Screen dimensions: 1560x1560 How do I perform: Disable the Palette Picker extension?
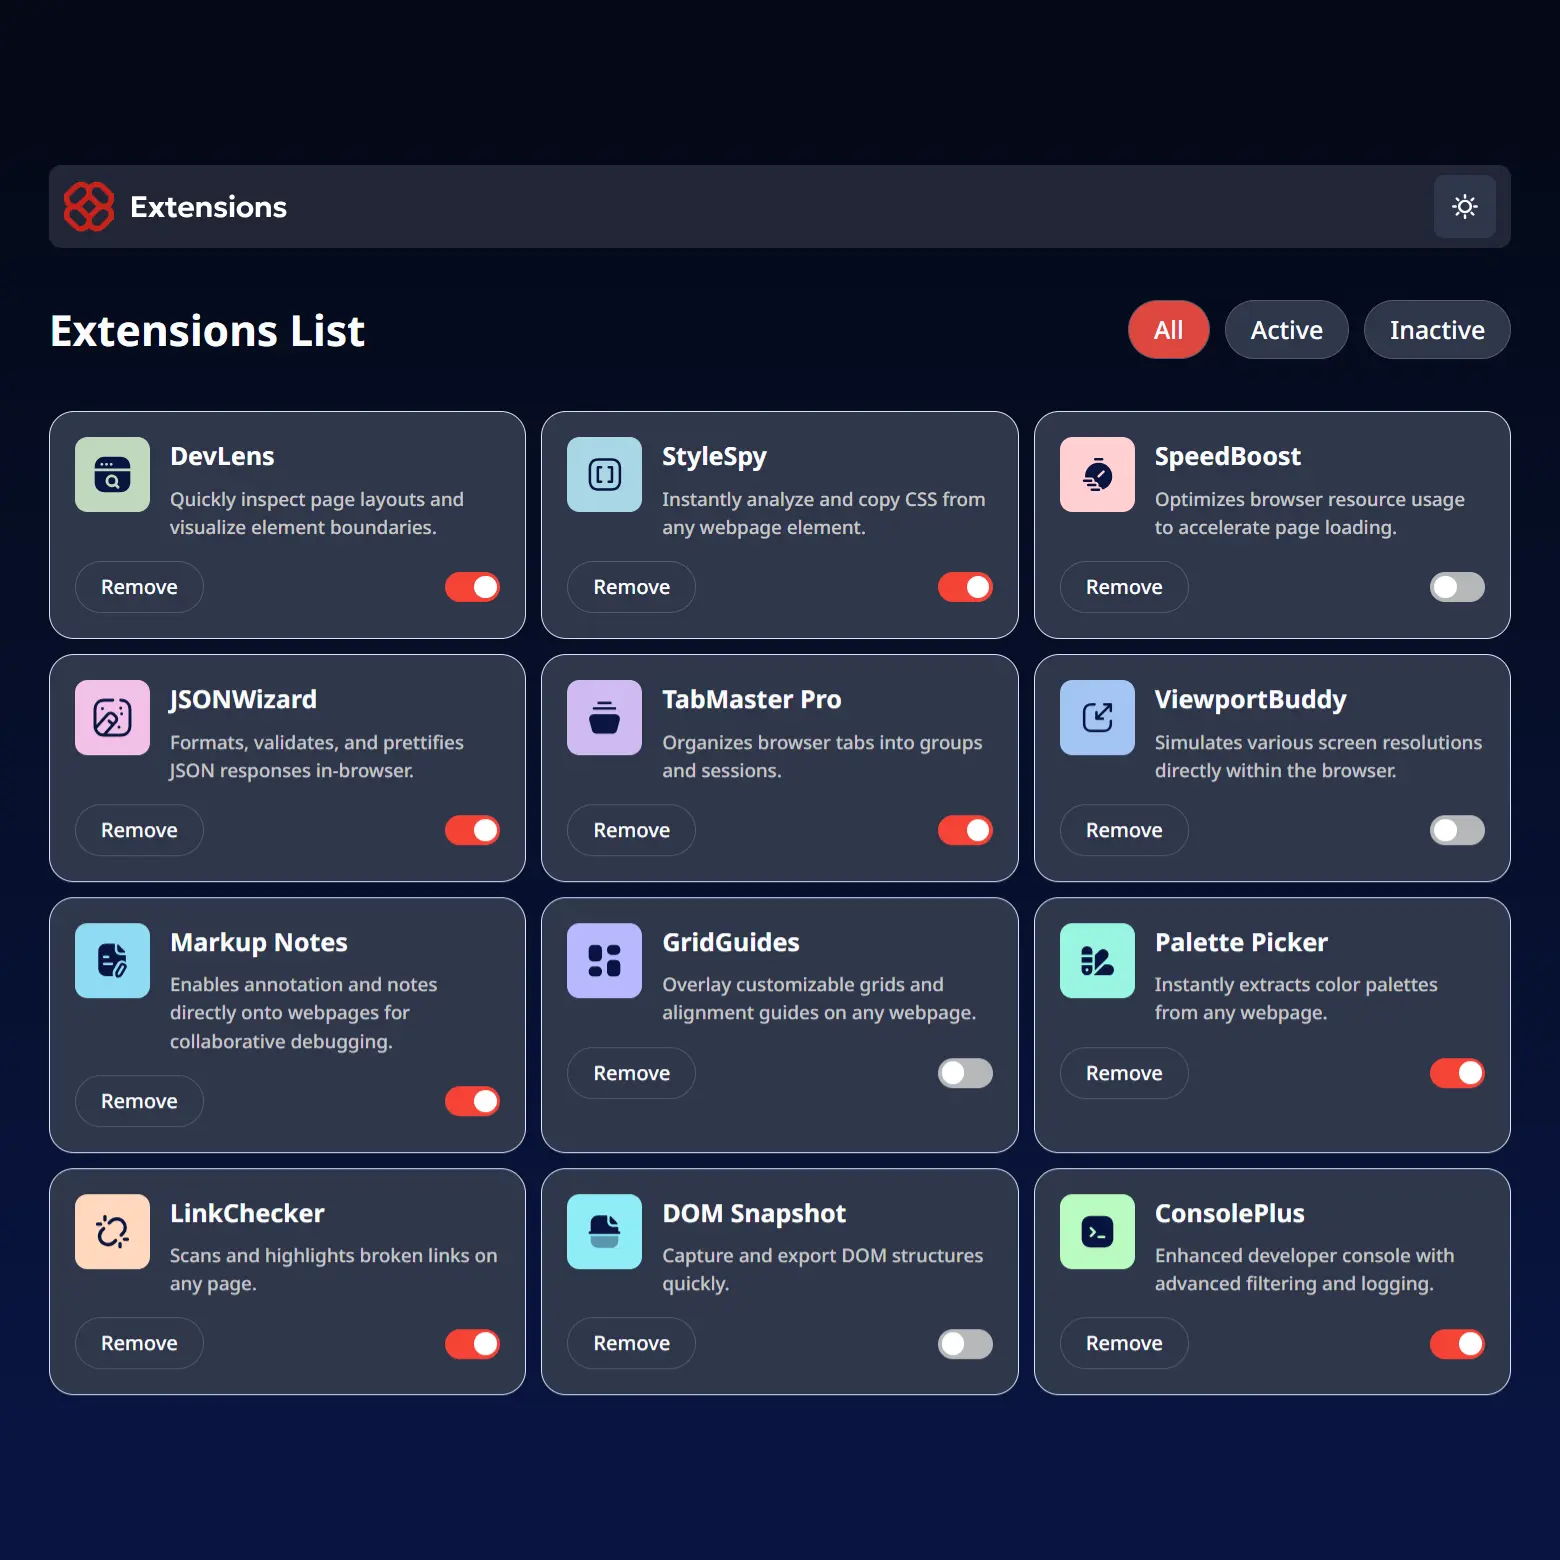click(1457, 1073)
